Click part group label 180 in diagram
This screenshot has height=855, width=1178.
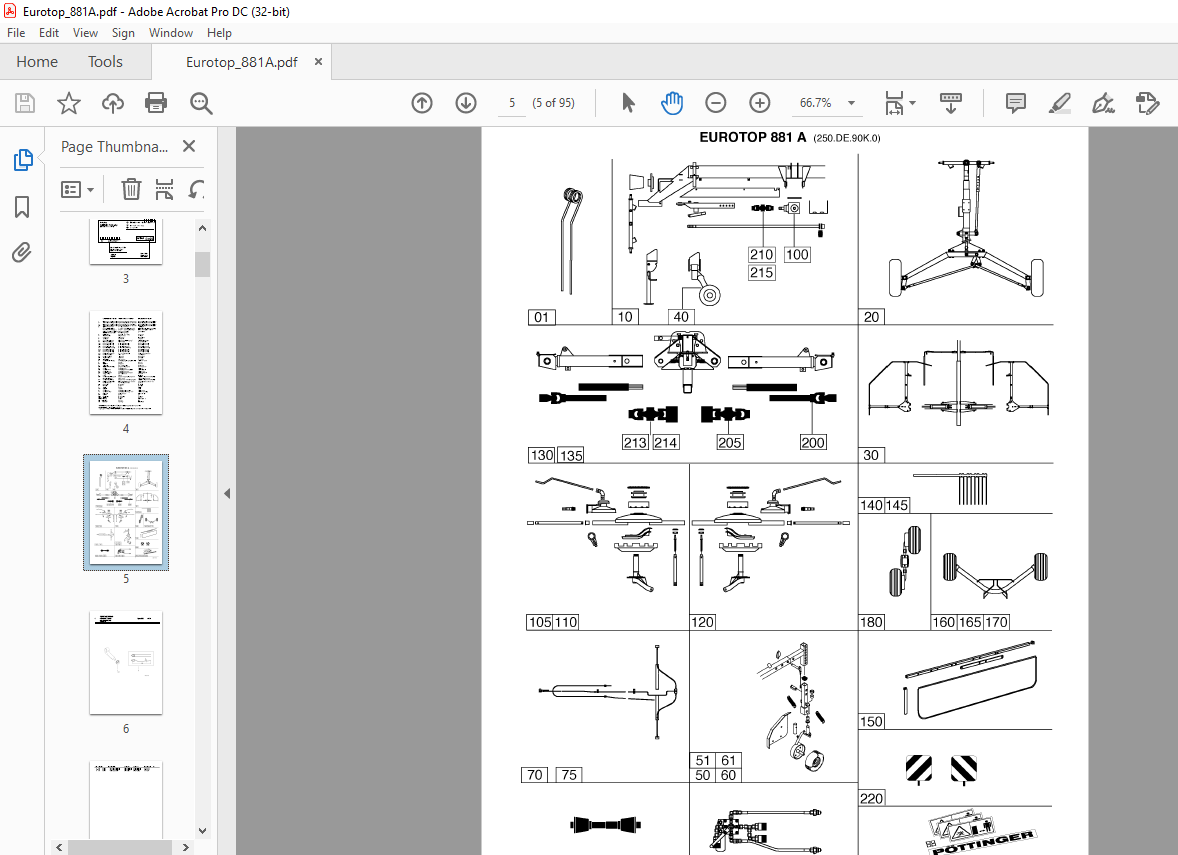pos(871,622)
